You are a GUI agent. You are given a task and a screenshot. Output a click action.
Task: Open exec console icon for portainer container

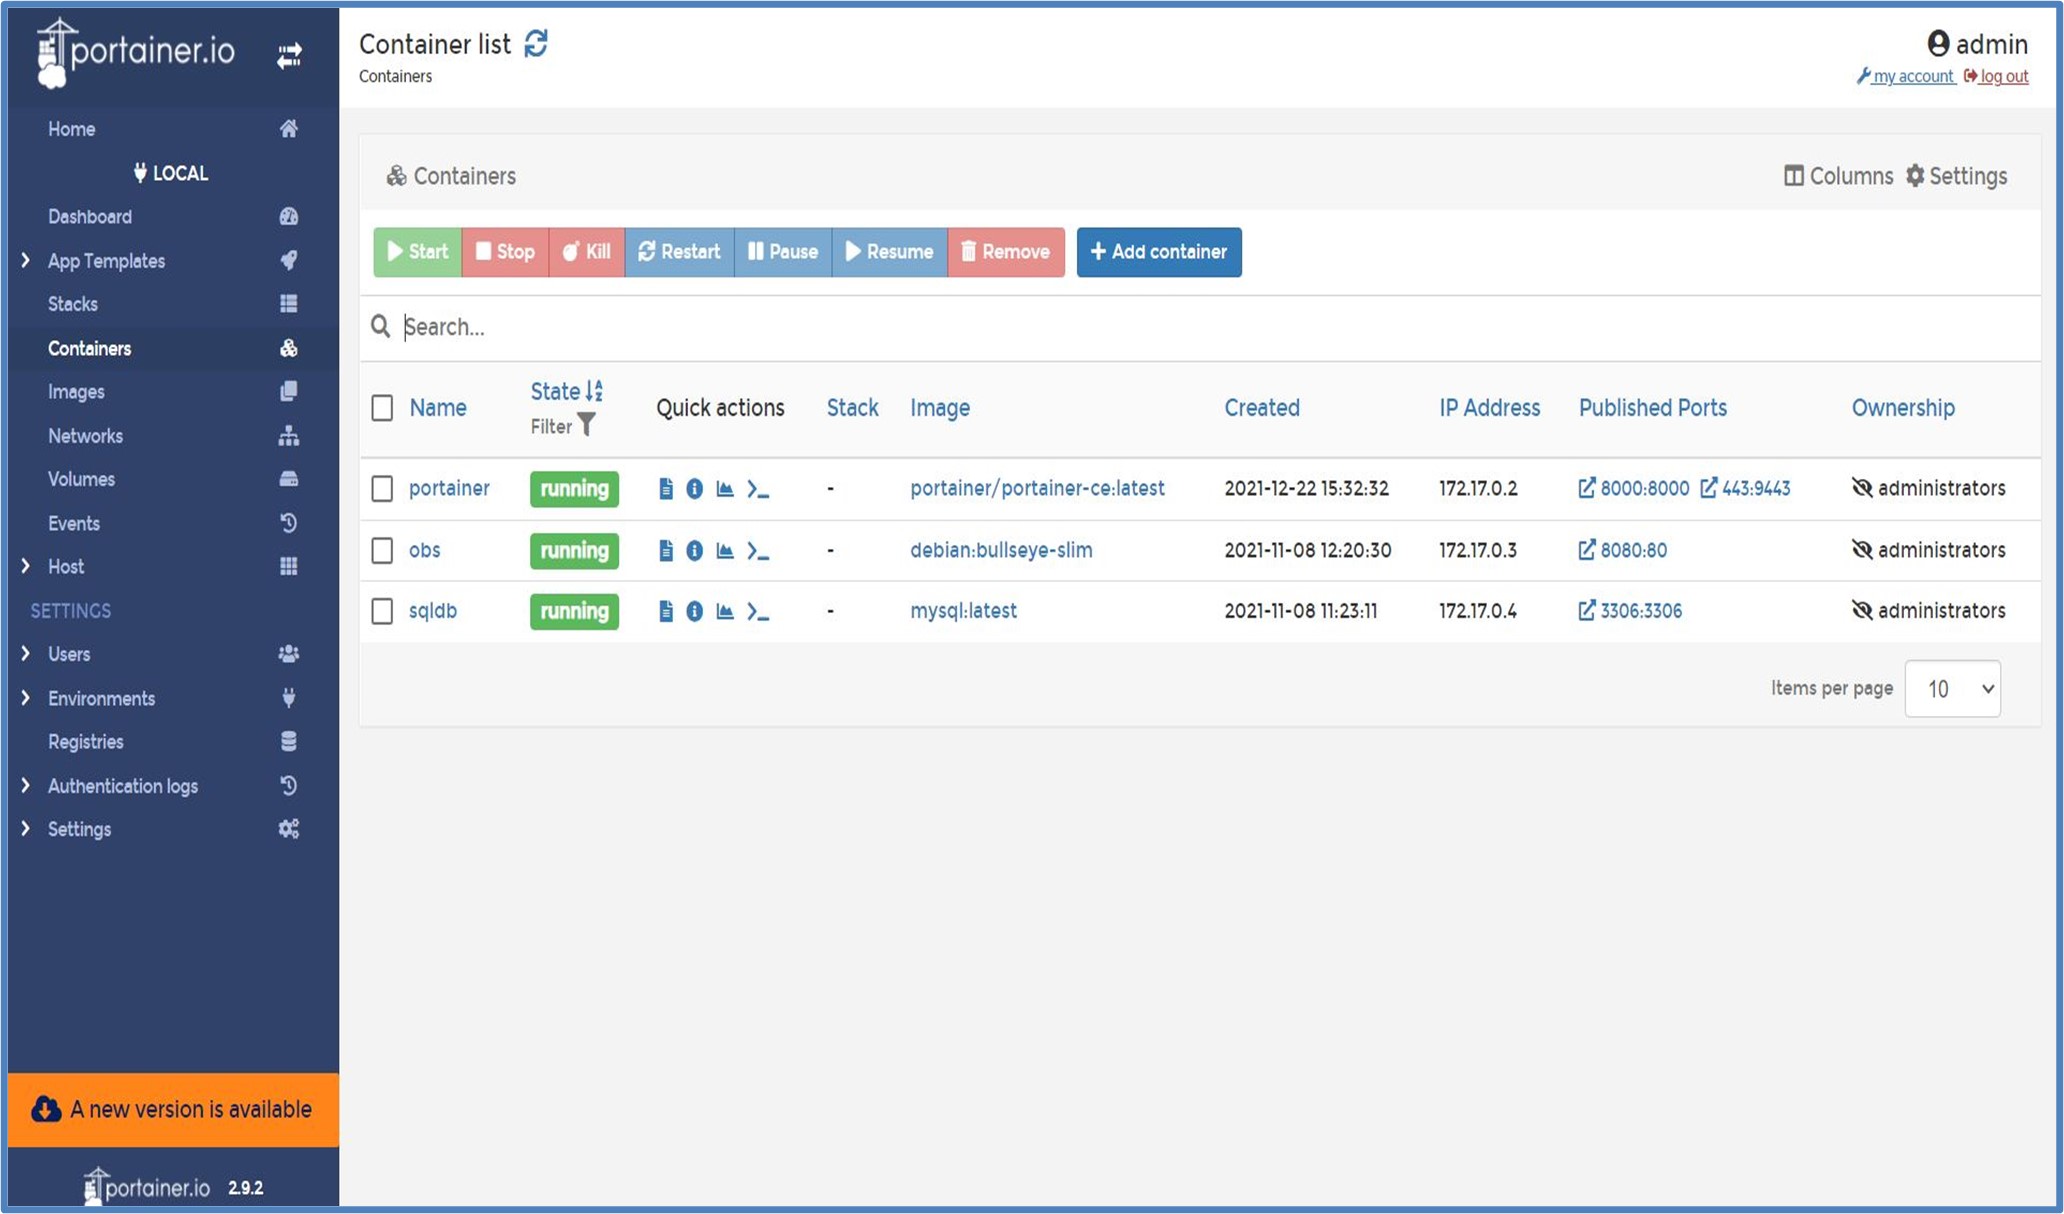click(758, 489)
